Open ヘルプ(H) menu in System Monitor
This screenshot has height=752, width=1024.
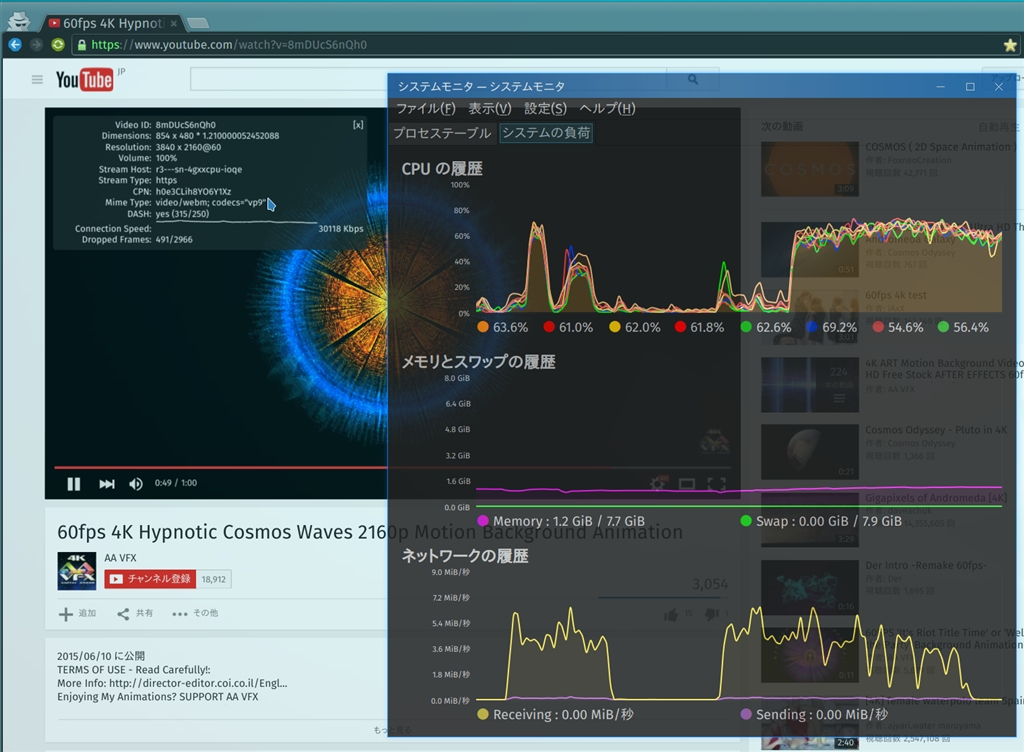(x=607, y=108)
